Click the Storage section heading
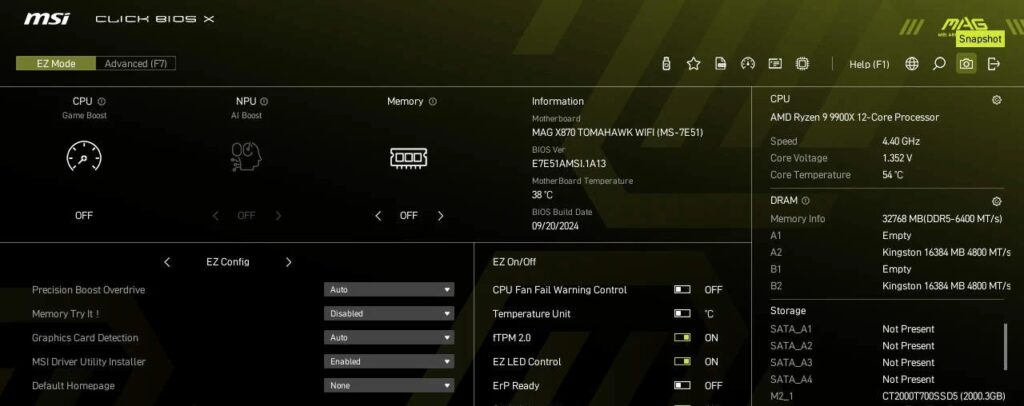Viewport: 1024px width, 406px height. coord(788,311)
